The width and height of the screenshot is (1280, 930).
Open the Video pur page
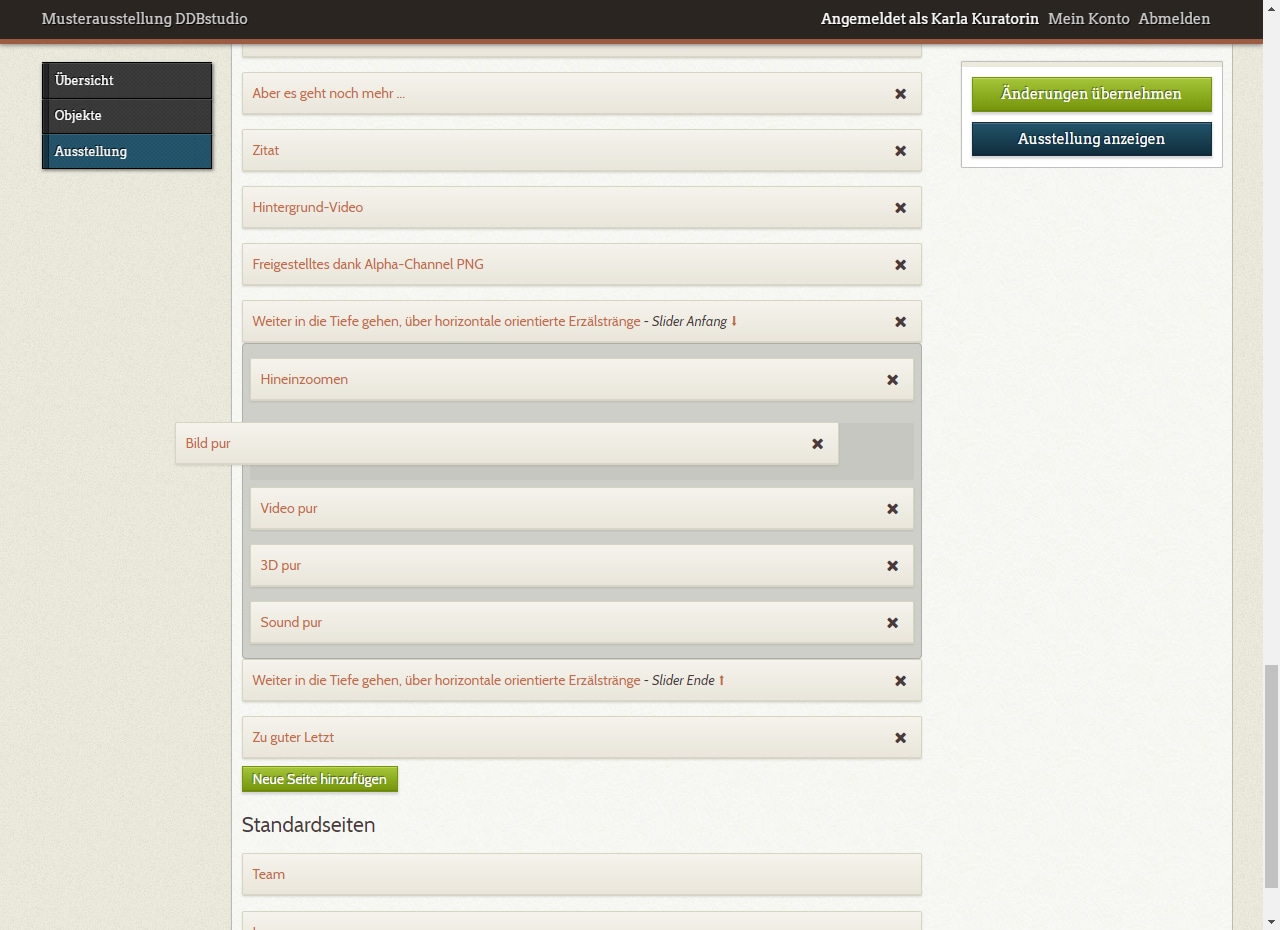[289, 509]
